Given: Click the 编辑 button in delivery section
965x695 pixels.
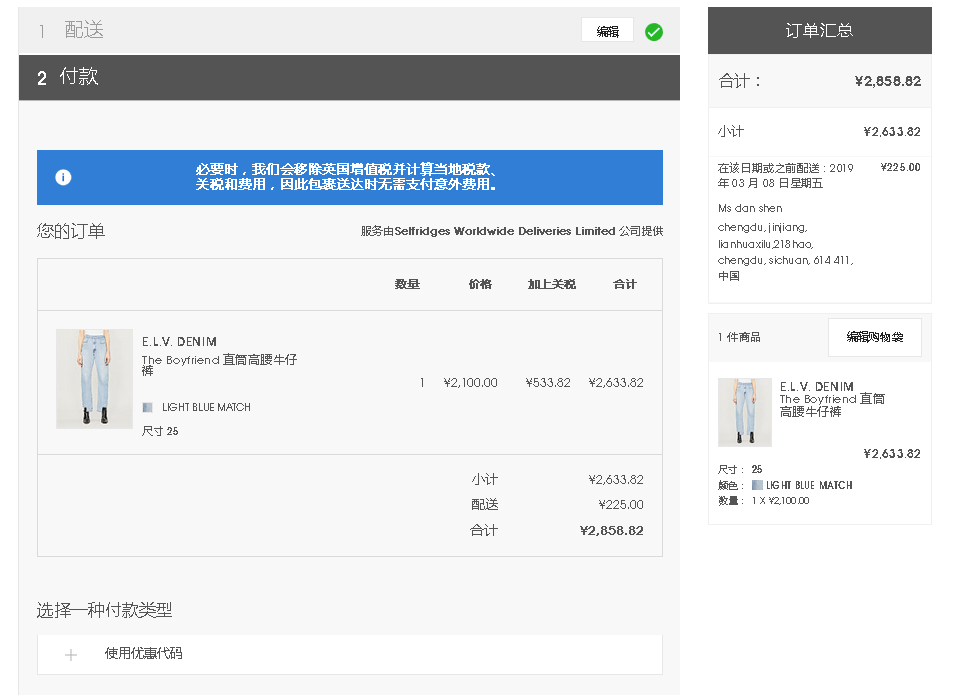Looking at the screenshot, I should point(607,31).
